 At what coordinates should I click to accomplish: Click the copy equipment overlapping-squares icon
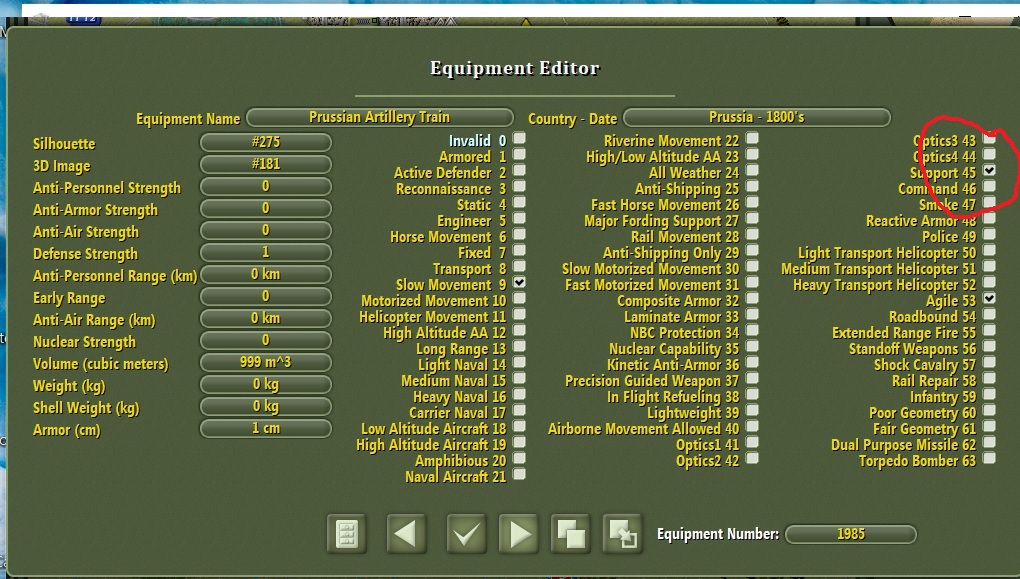[570, 533]
